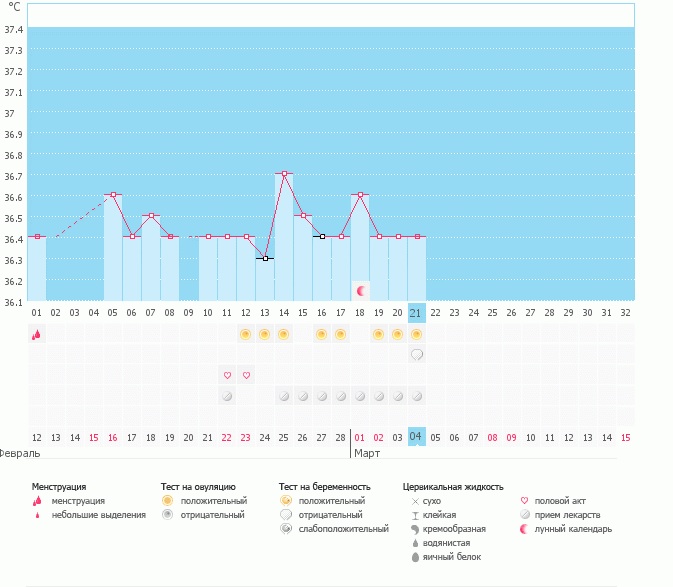Click the lowest temperature point on day 13

point(265,258)
